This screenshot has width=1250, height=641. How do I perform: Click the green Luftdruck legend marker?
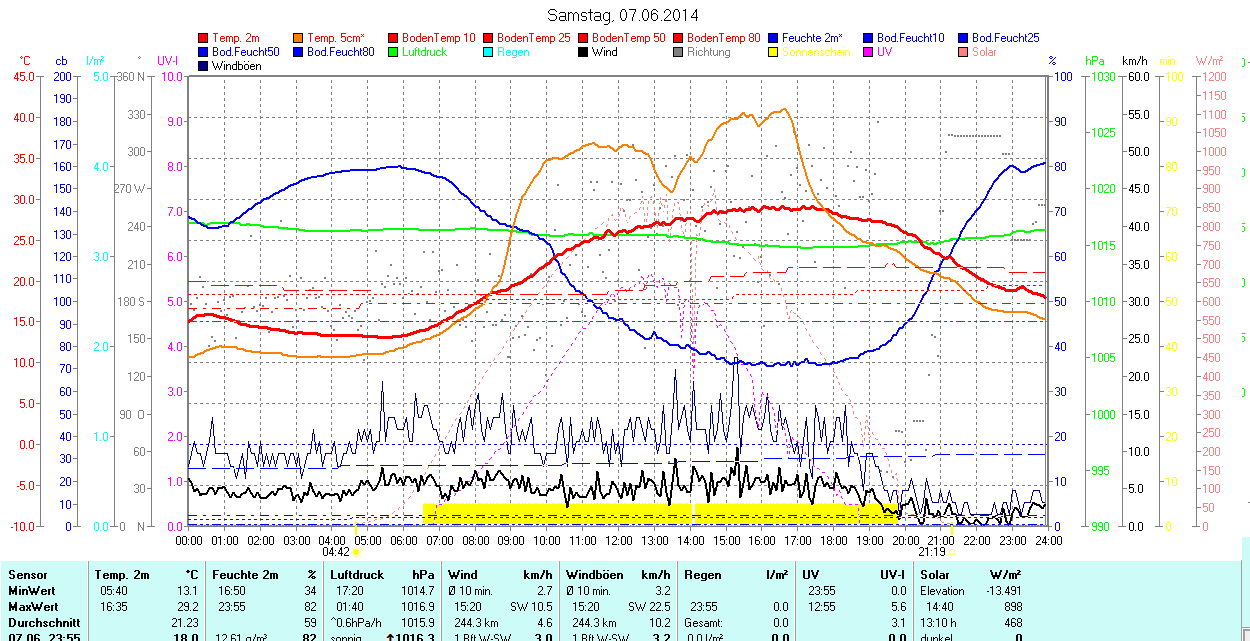[394, 52]
